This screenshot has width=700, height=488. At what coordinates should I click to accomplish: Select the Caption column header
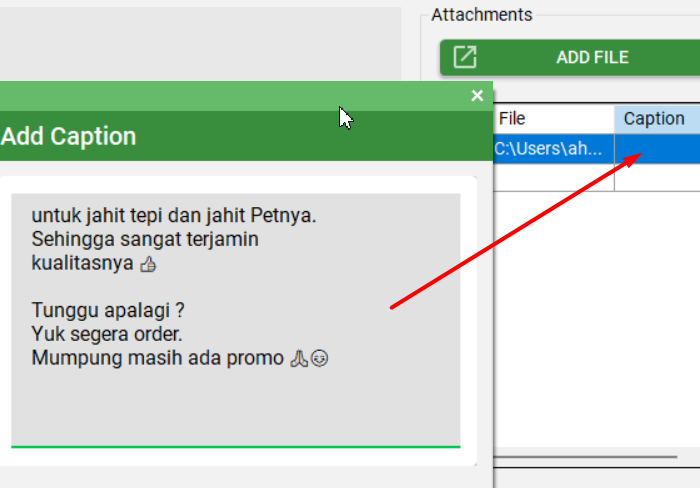655,119
